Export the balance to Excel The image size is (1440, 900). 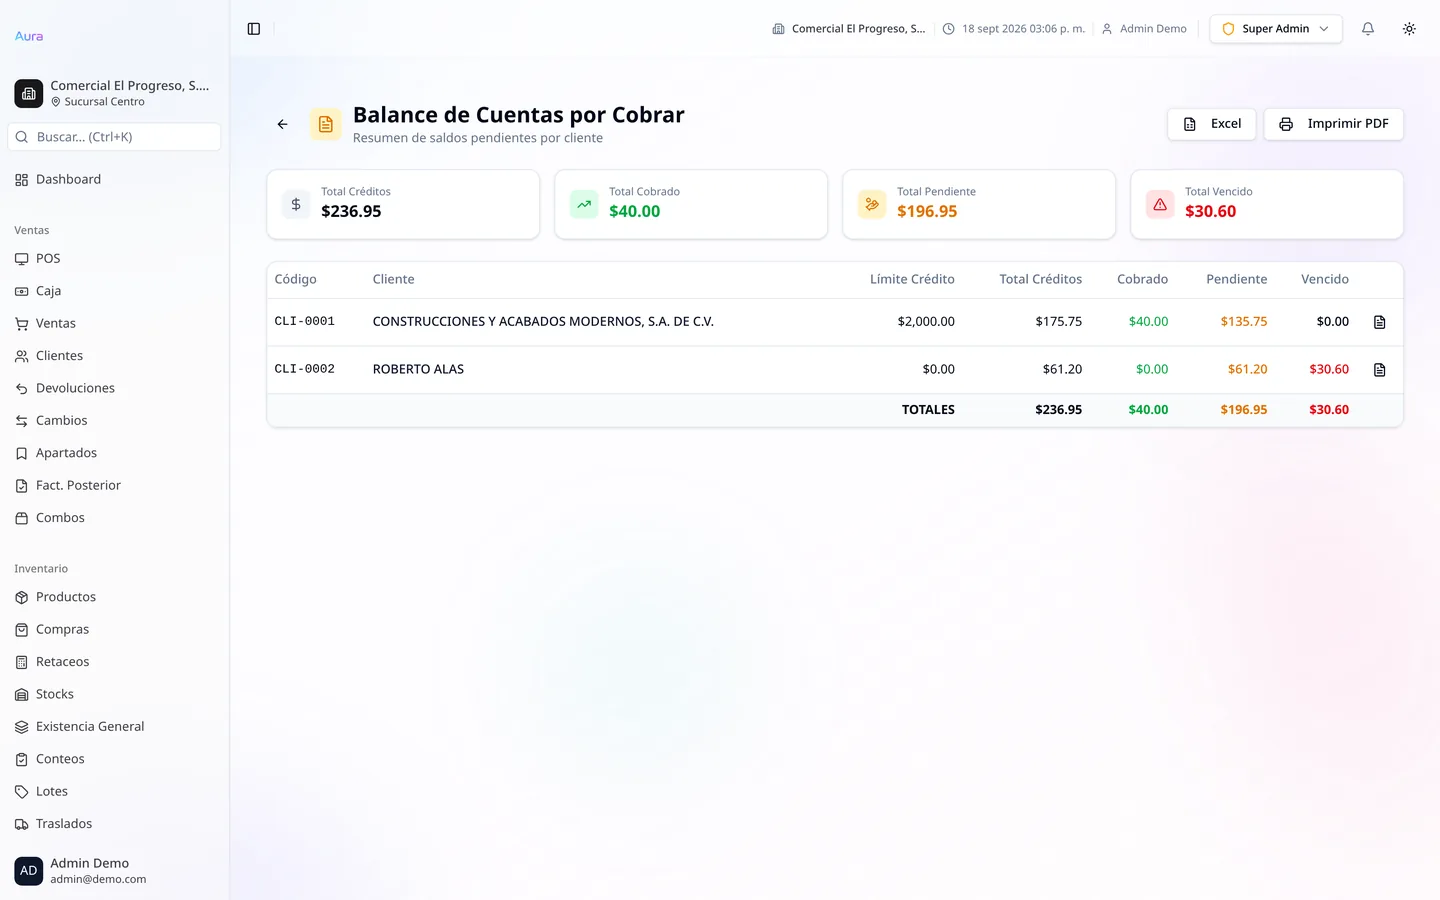[1212, 124]
